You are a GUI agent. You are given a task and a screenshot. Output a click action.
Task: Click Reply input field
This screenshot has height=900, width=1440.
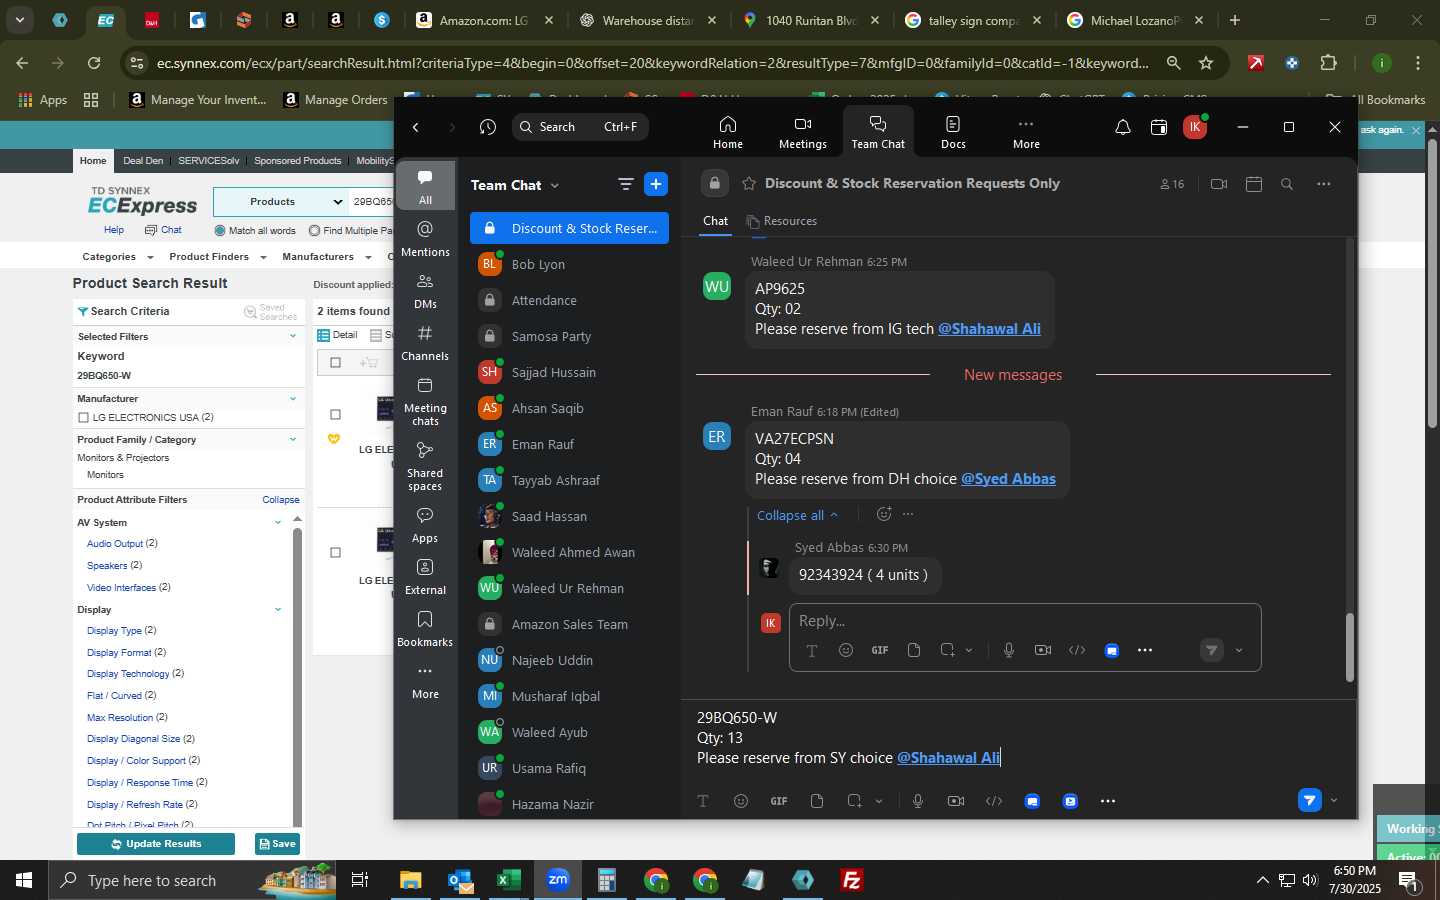1024,621
